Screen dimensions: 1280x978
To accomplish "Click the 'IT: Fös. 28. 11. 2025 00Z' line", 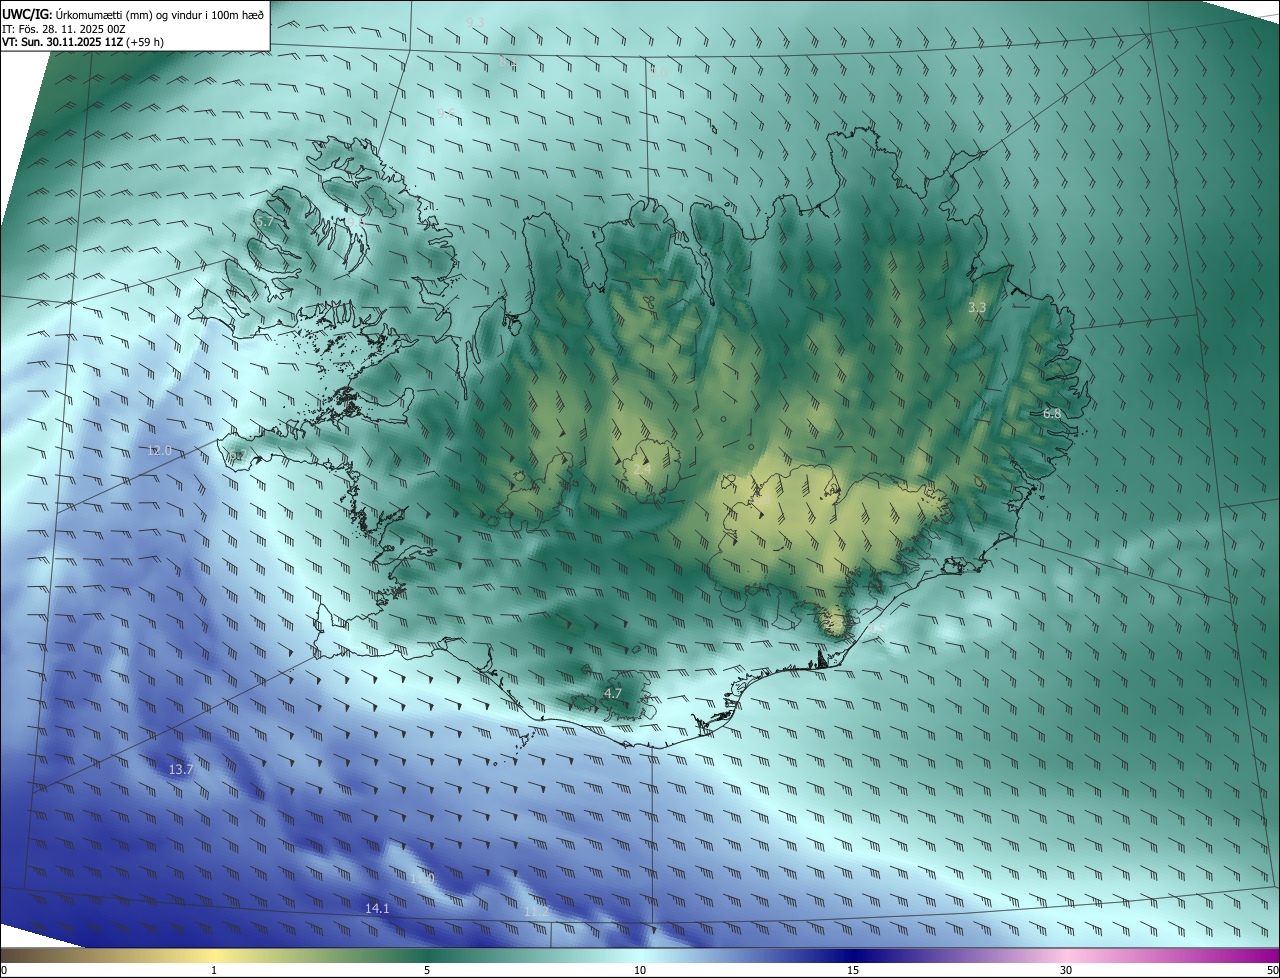I will tap(64, 29).
